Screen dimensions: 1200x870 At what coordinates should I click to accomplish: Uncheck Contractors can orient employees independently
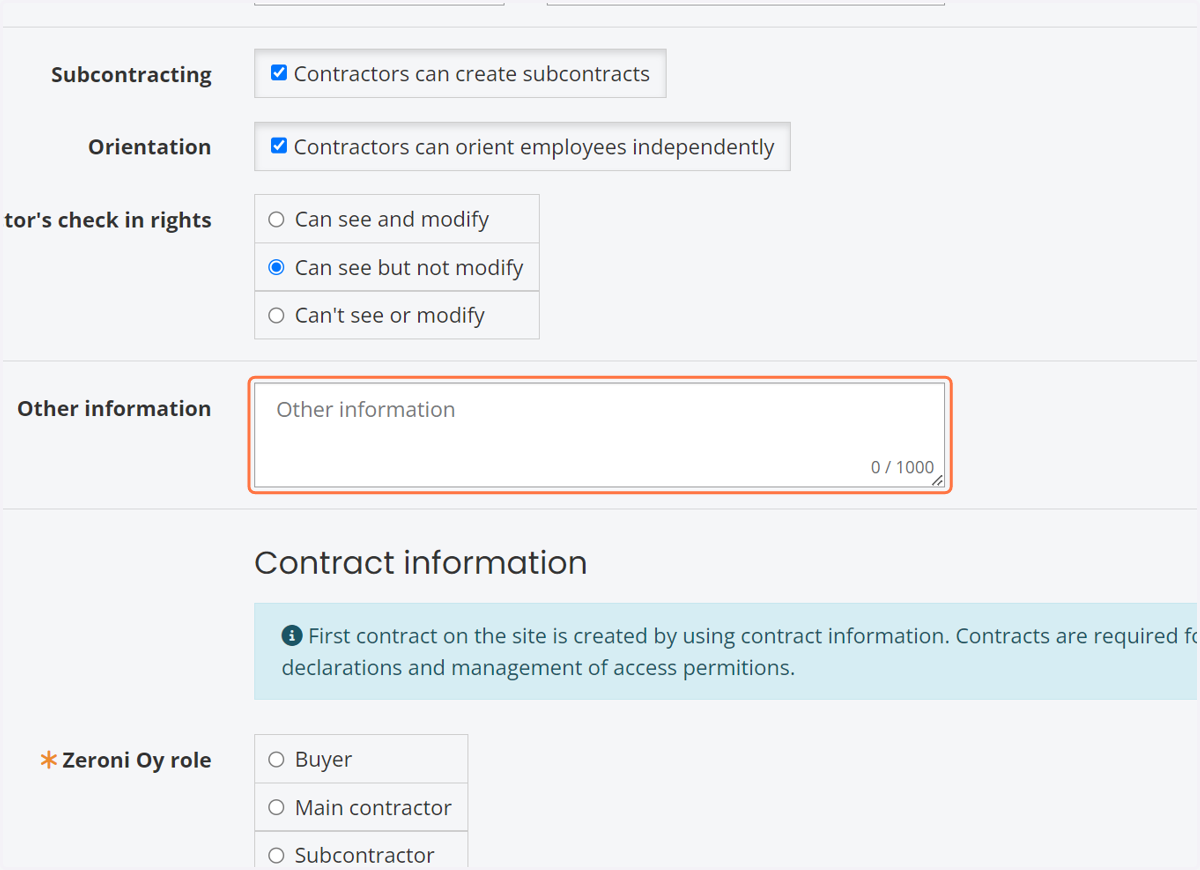(x=279, y=146)
